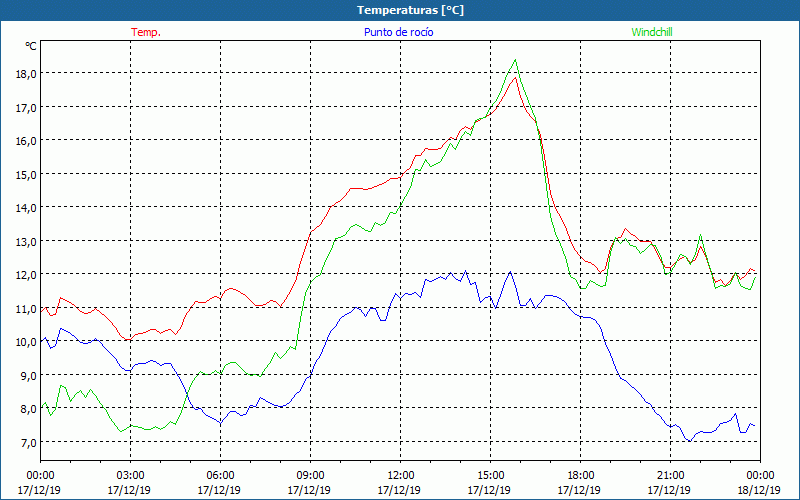Click the 9,0 y-axis value
The width and height of the screenshot is (800, 500).
[x=28, y=375]
